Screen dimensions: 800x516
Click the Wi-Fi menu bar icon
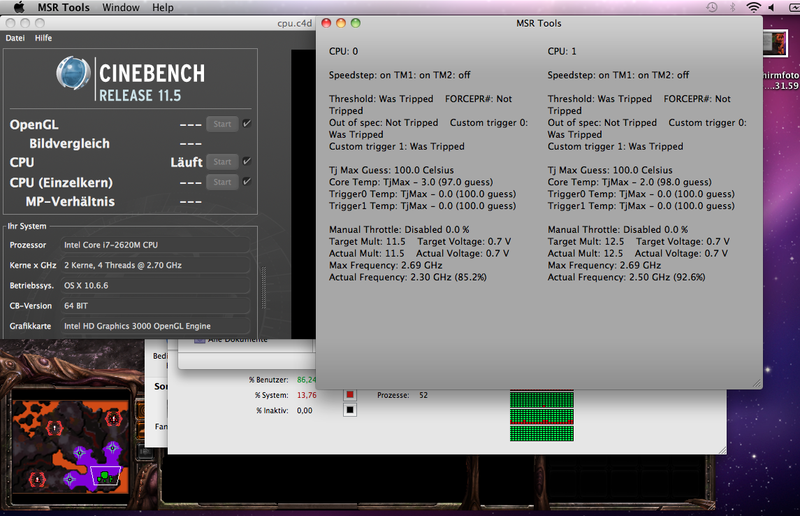click(x=753, y=7)
